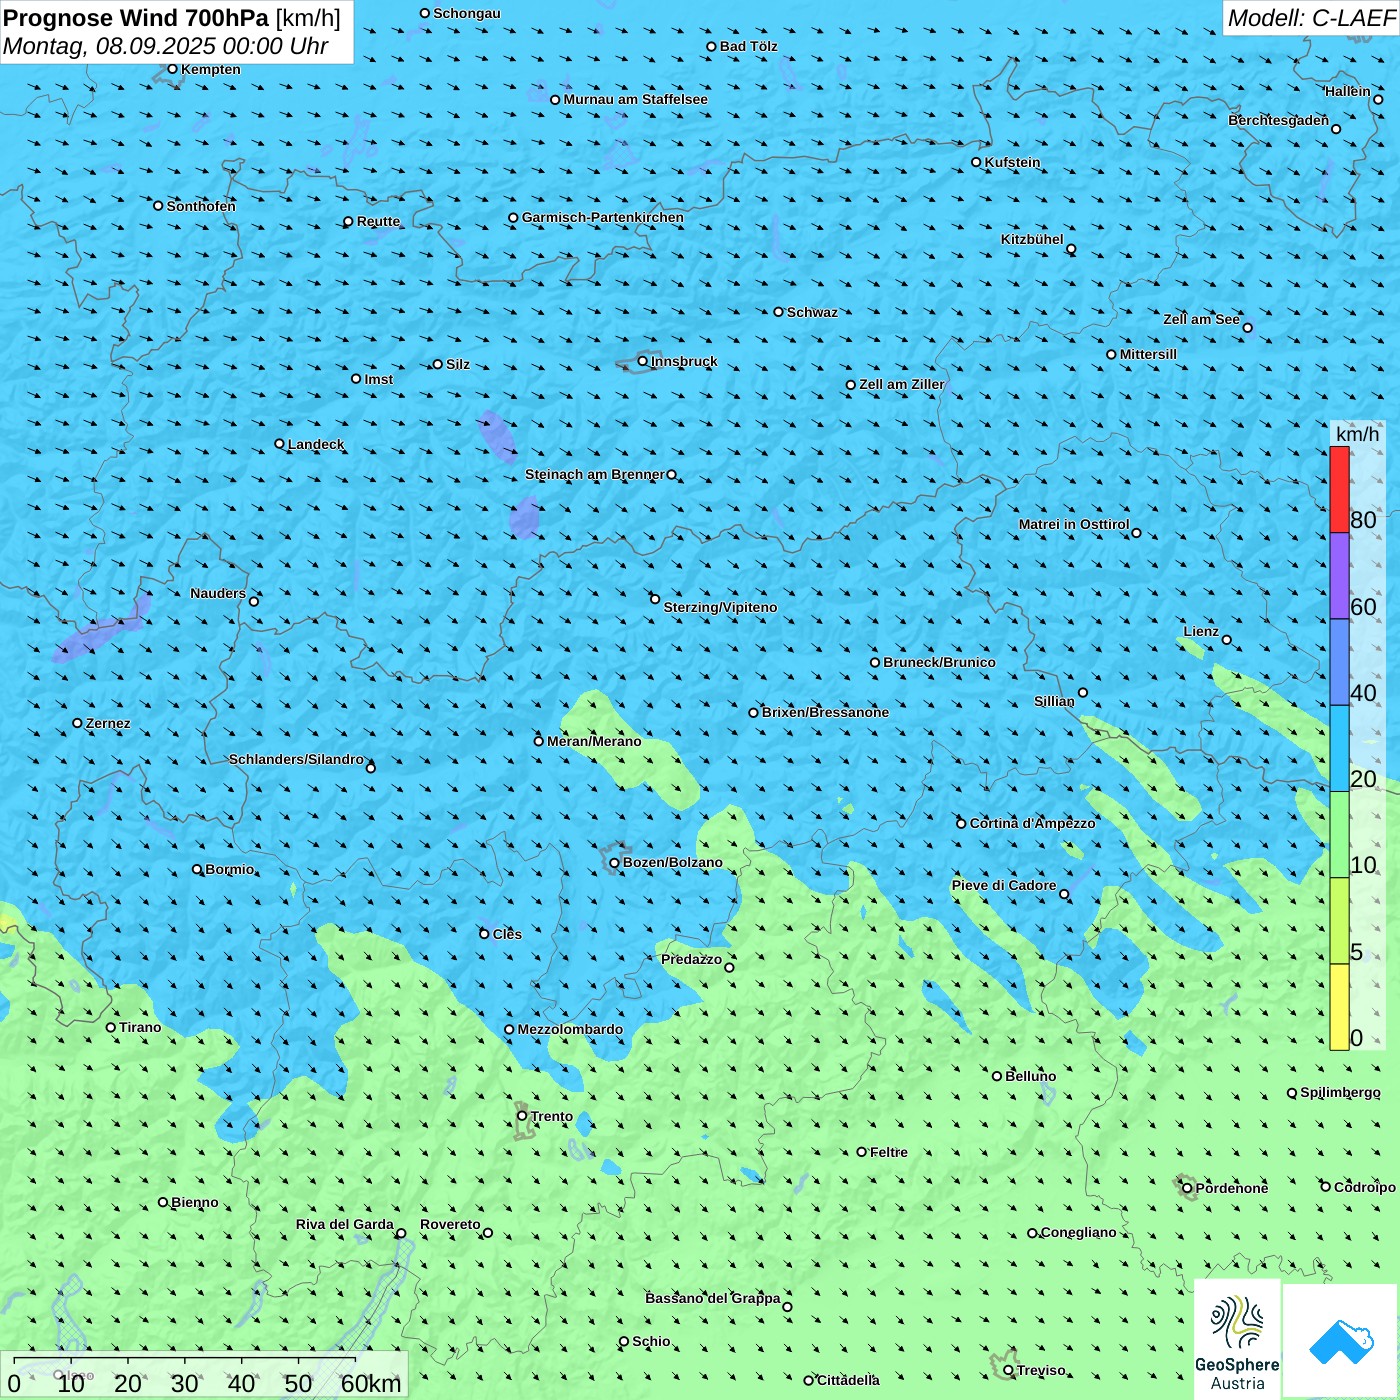Click the Bassano del Grappa label
The height and width of the screenshot is (1400, 1400).
[x=713, y=1298]
